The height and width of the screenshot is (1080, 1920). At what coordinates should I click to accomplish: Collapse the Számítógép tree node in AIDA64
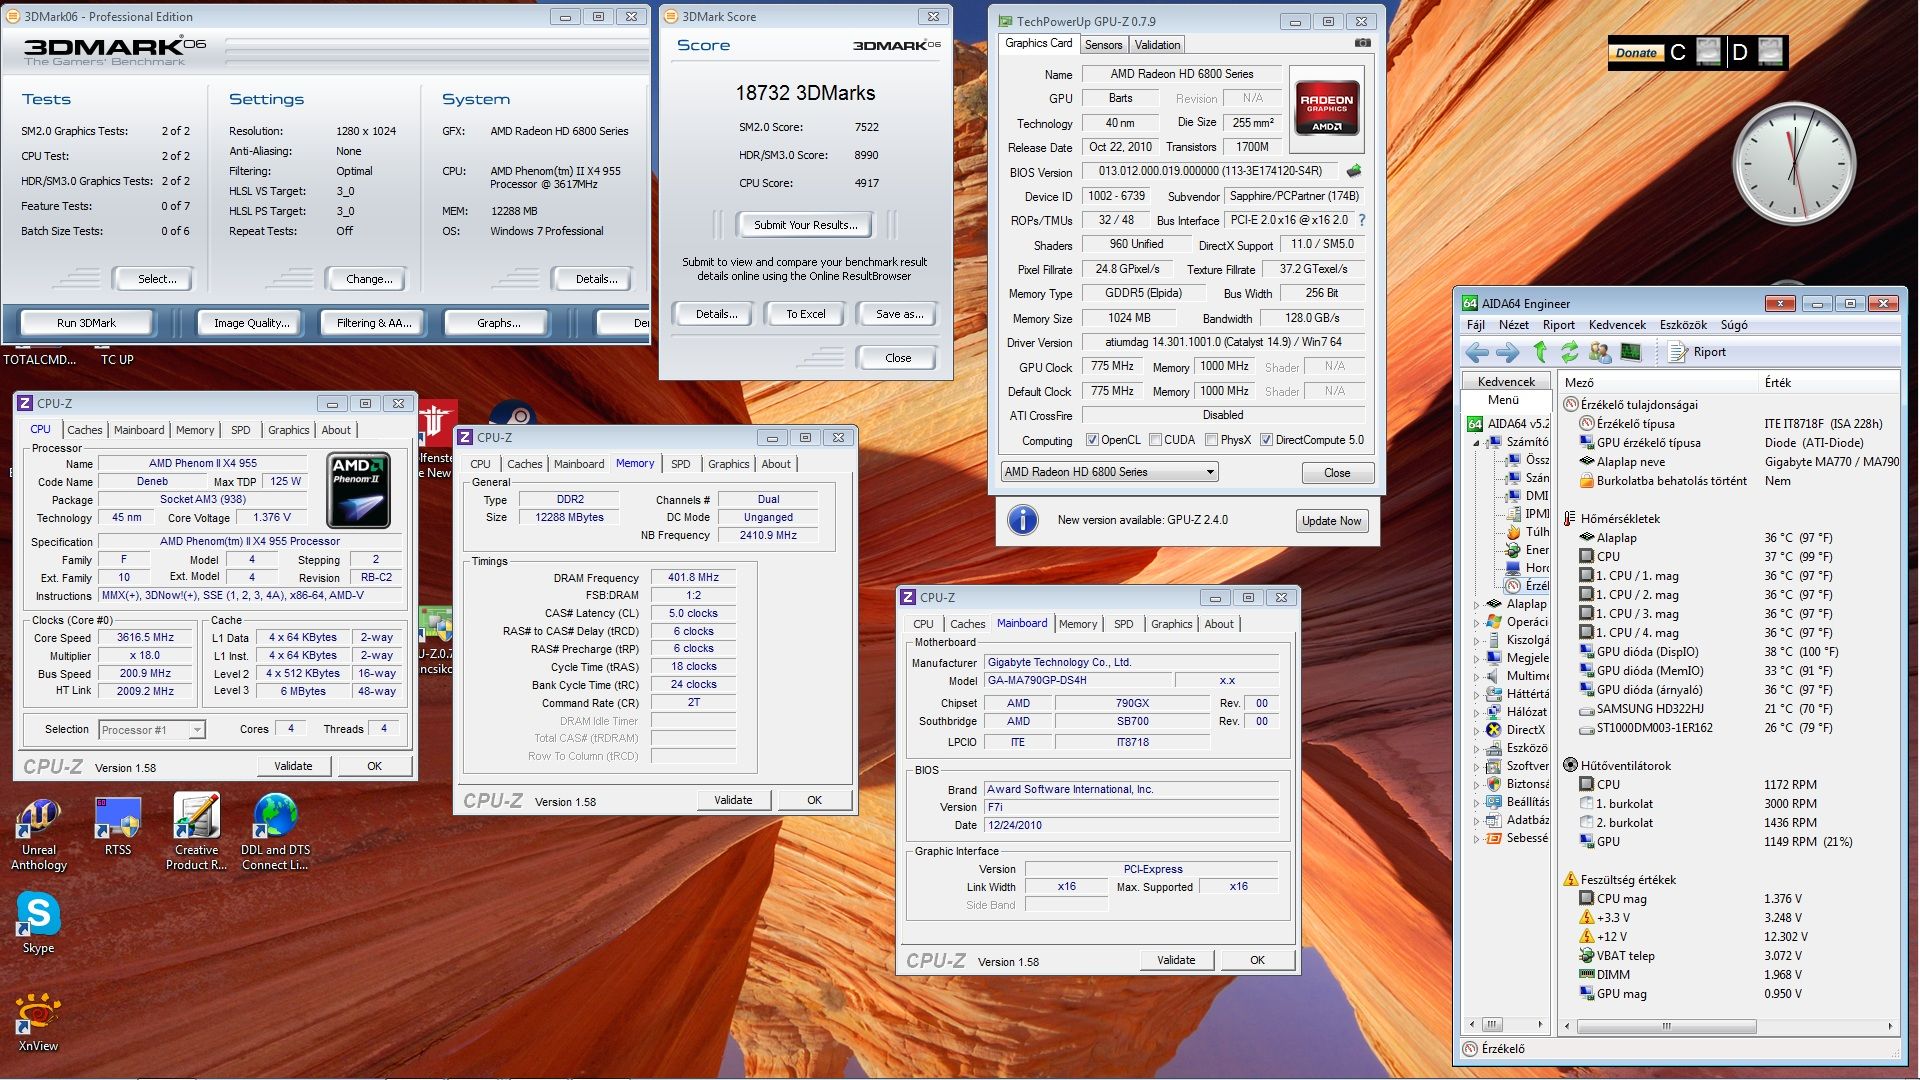tap(1476, 442)
